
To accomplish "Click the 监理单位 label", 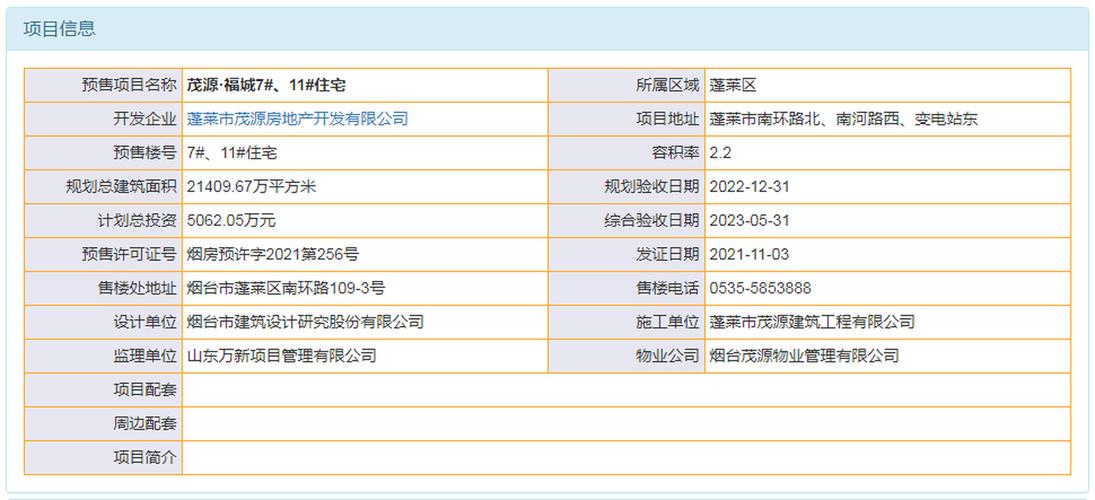I will click(145, 355).
